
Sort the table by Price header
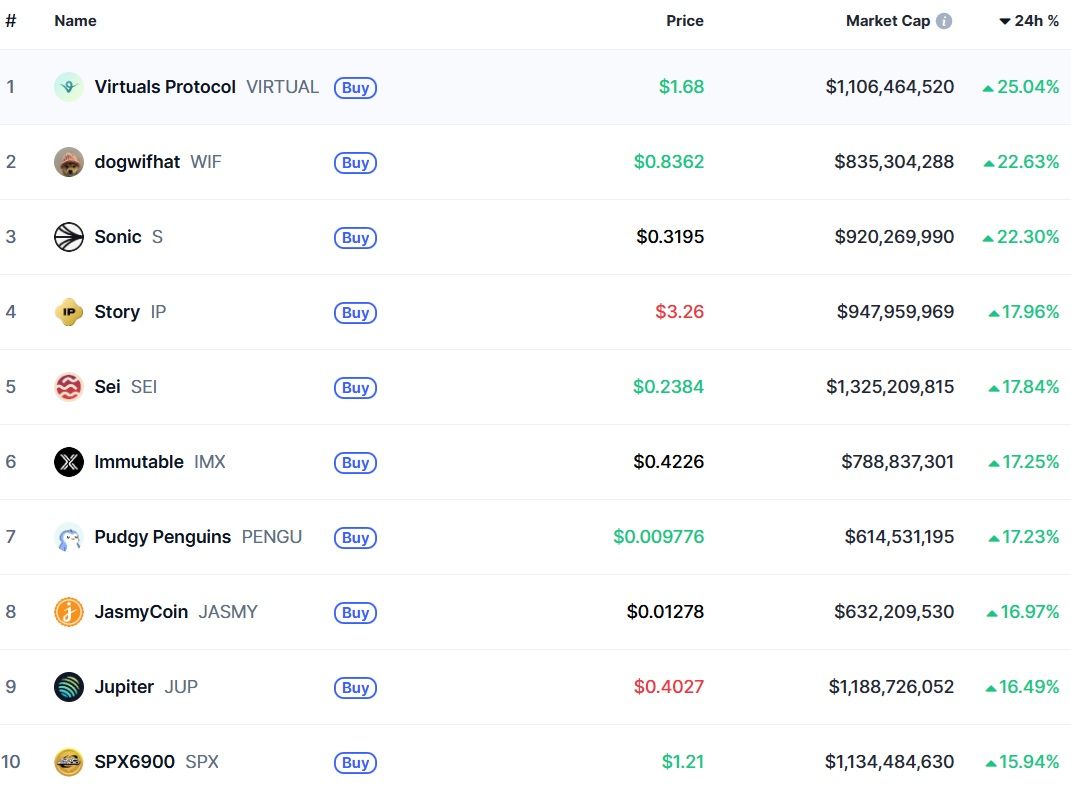[684, 21]
